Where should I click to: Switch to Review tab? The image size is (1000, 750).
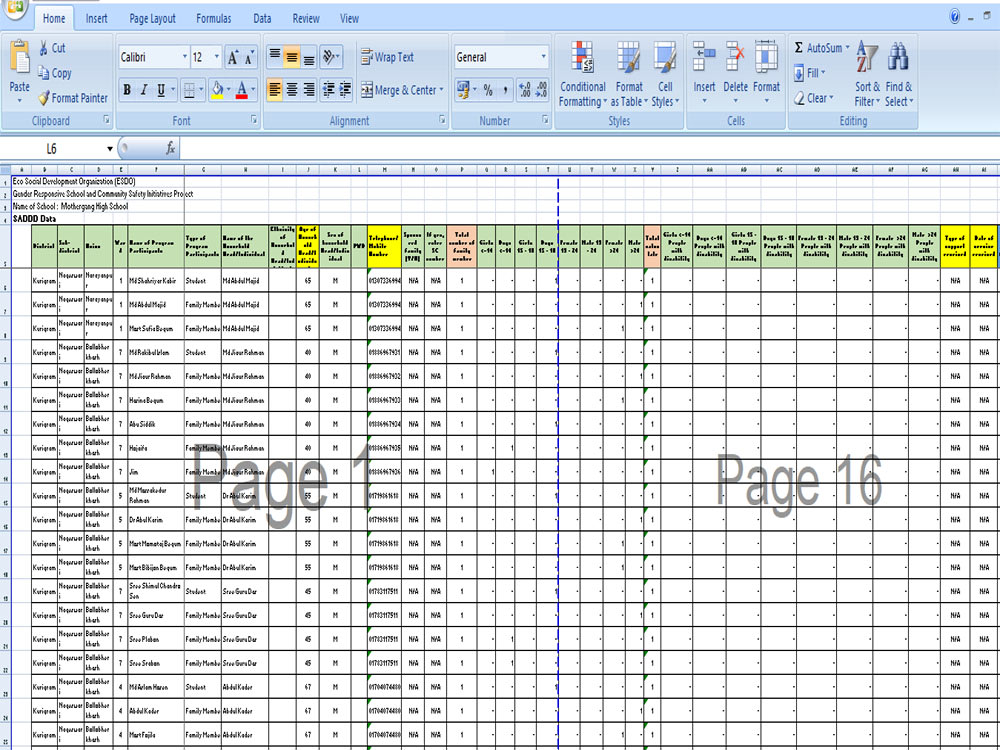coord(306,18)
